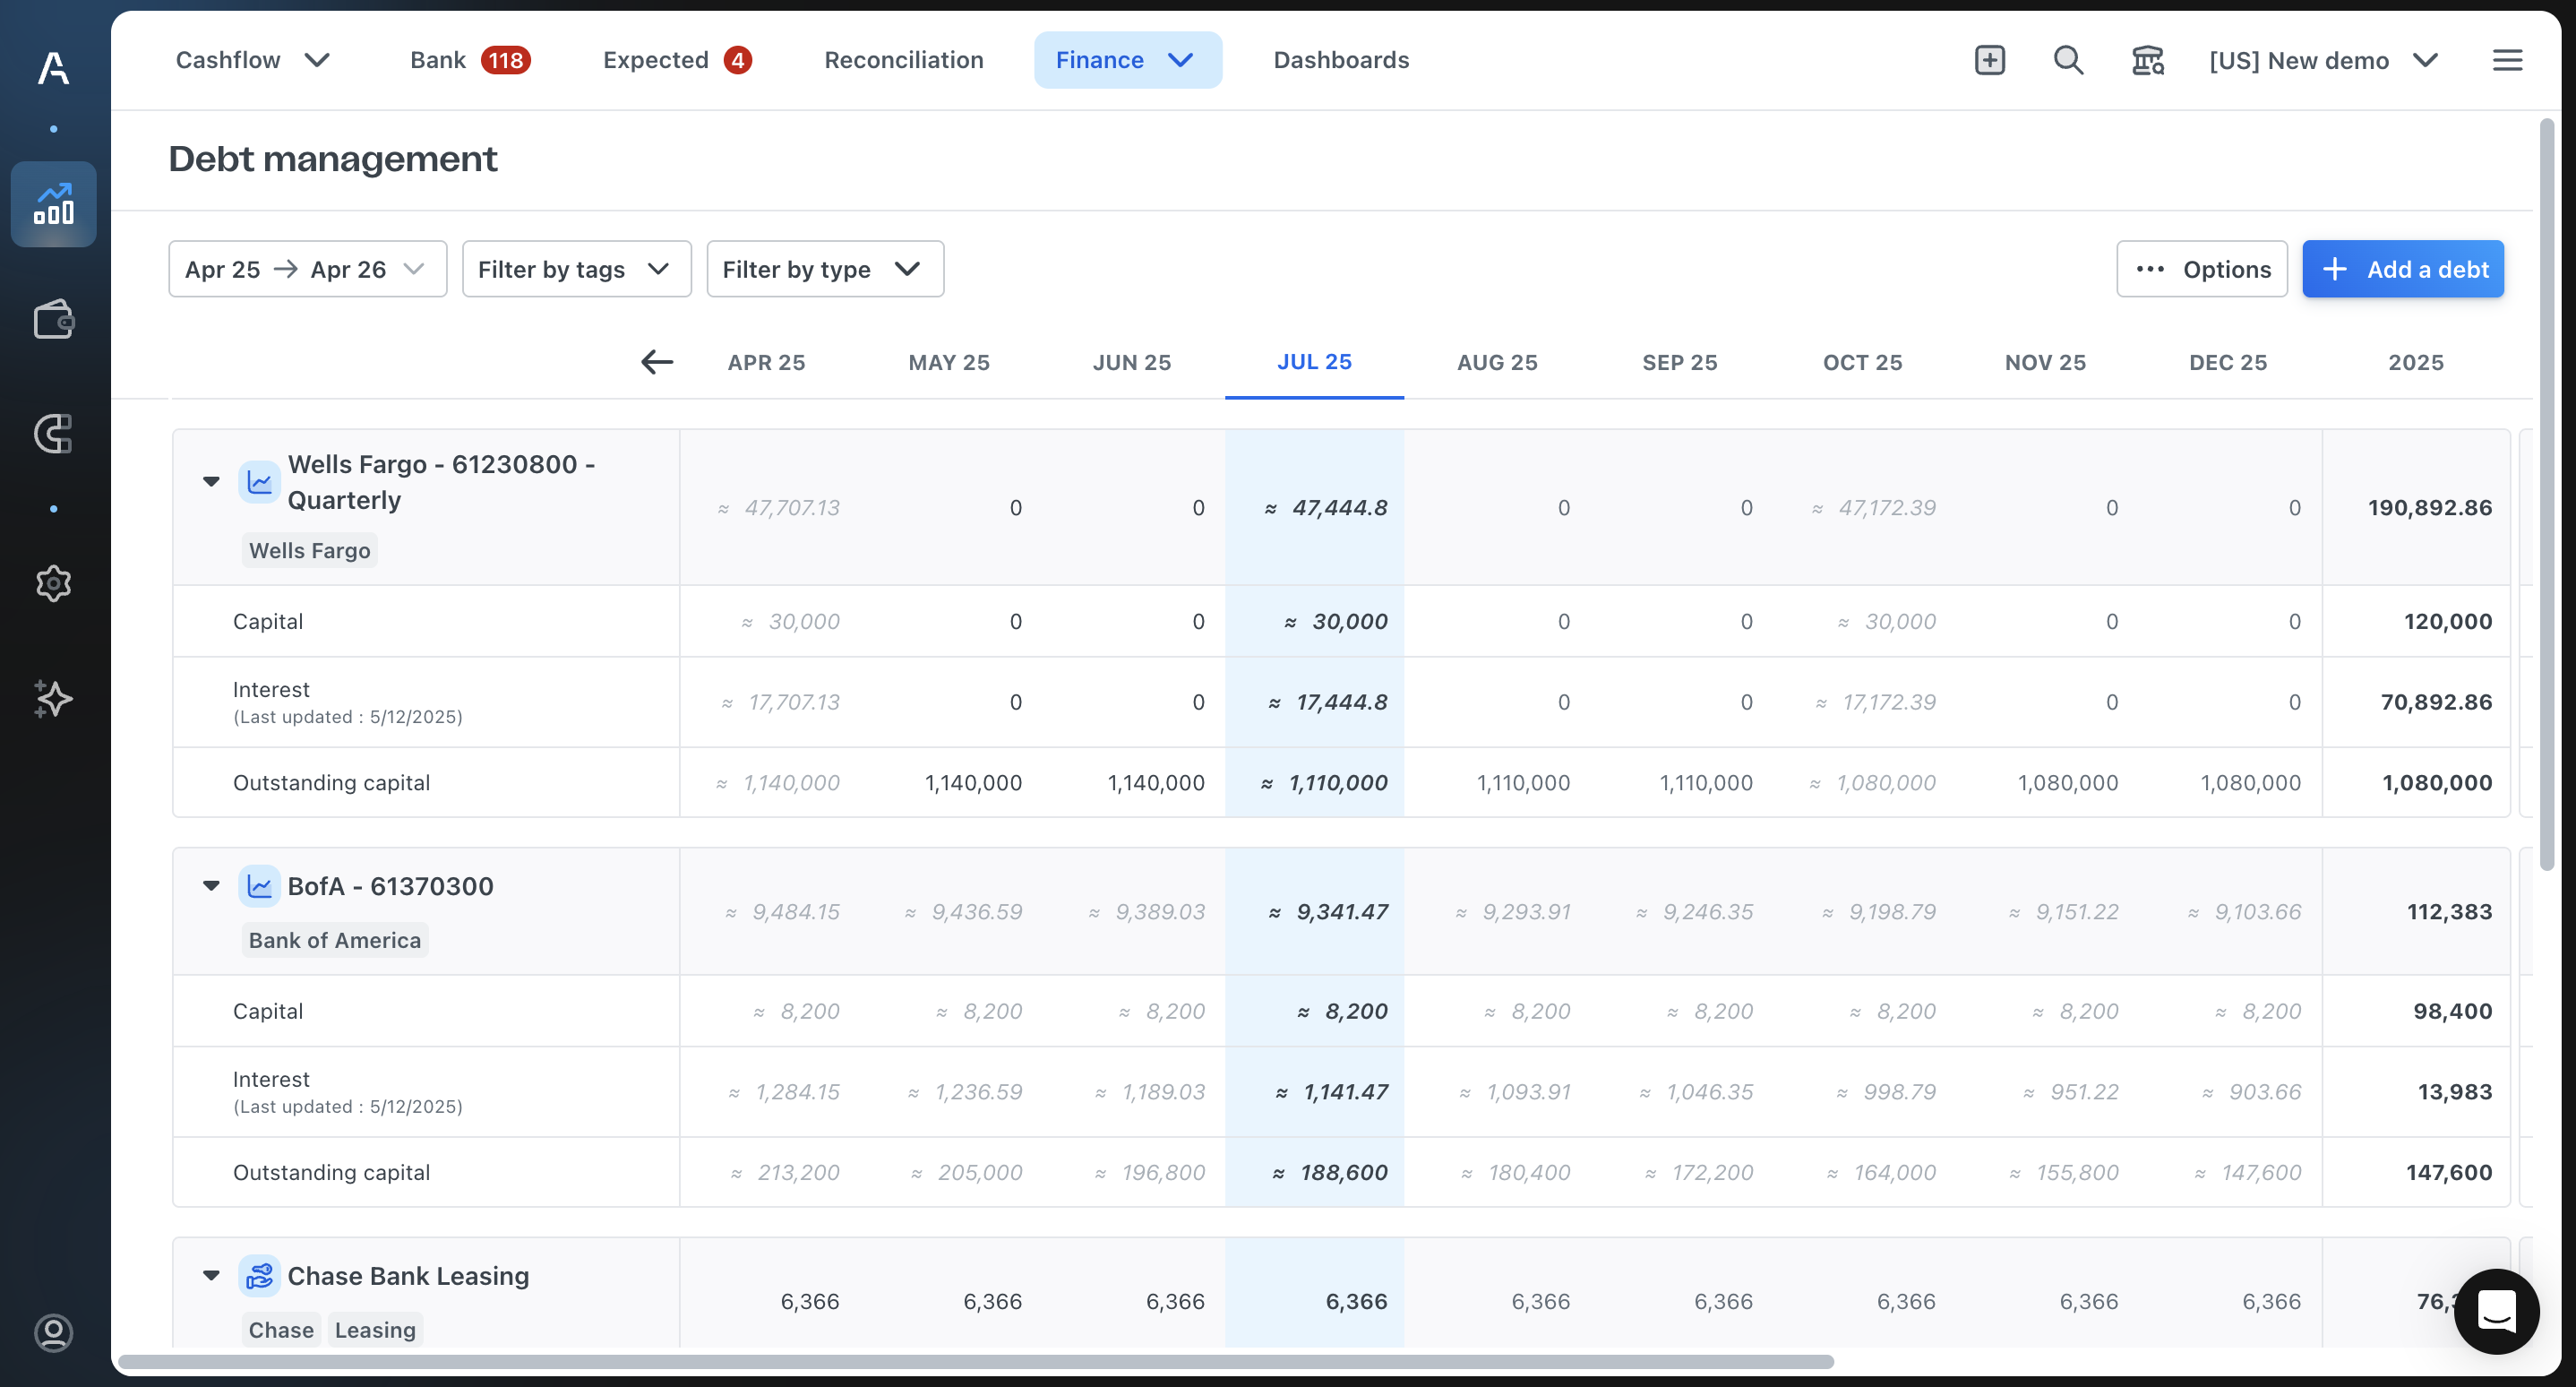Open settings gear in sidebar
This screenshot has width=2576, height=1387.
point(53,583)
